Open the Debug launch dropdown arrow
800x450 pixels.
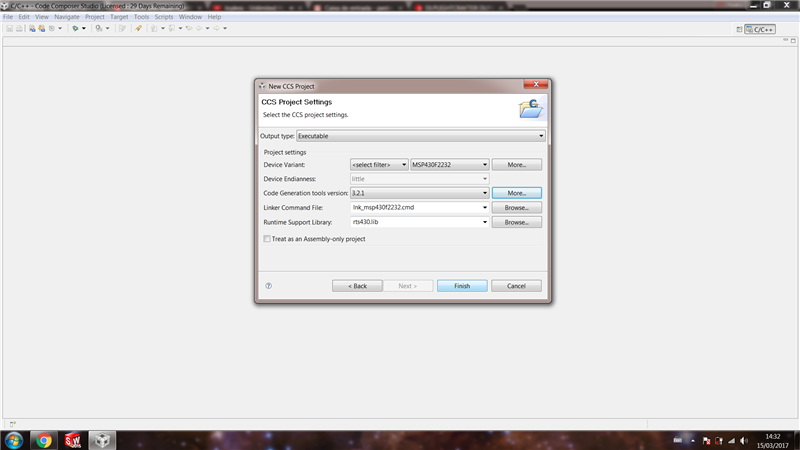click(x=84, y=29)
